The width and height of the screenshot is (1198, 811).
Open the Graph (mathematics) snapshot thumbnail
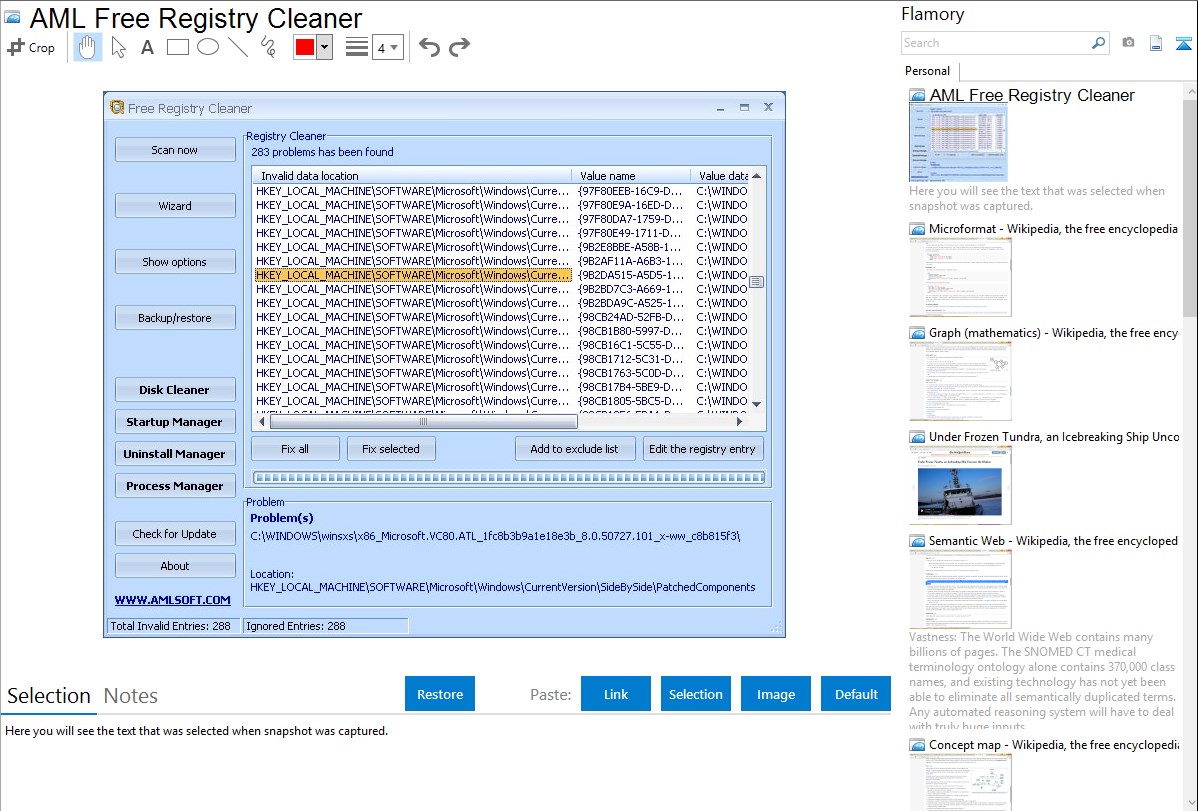click(x=960, y=381)
